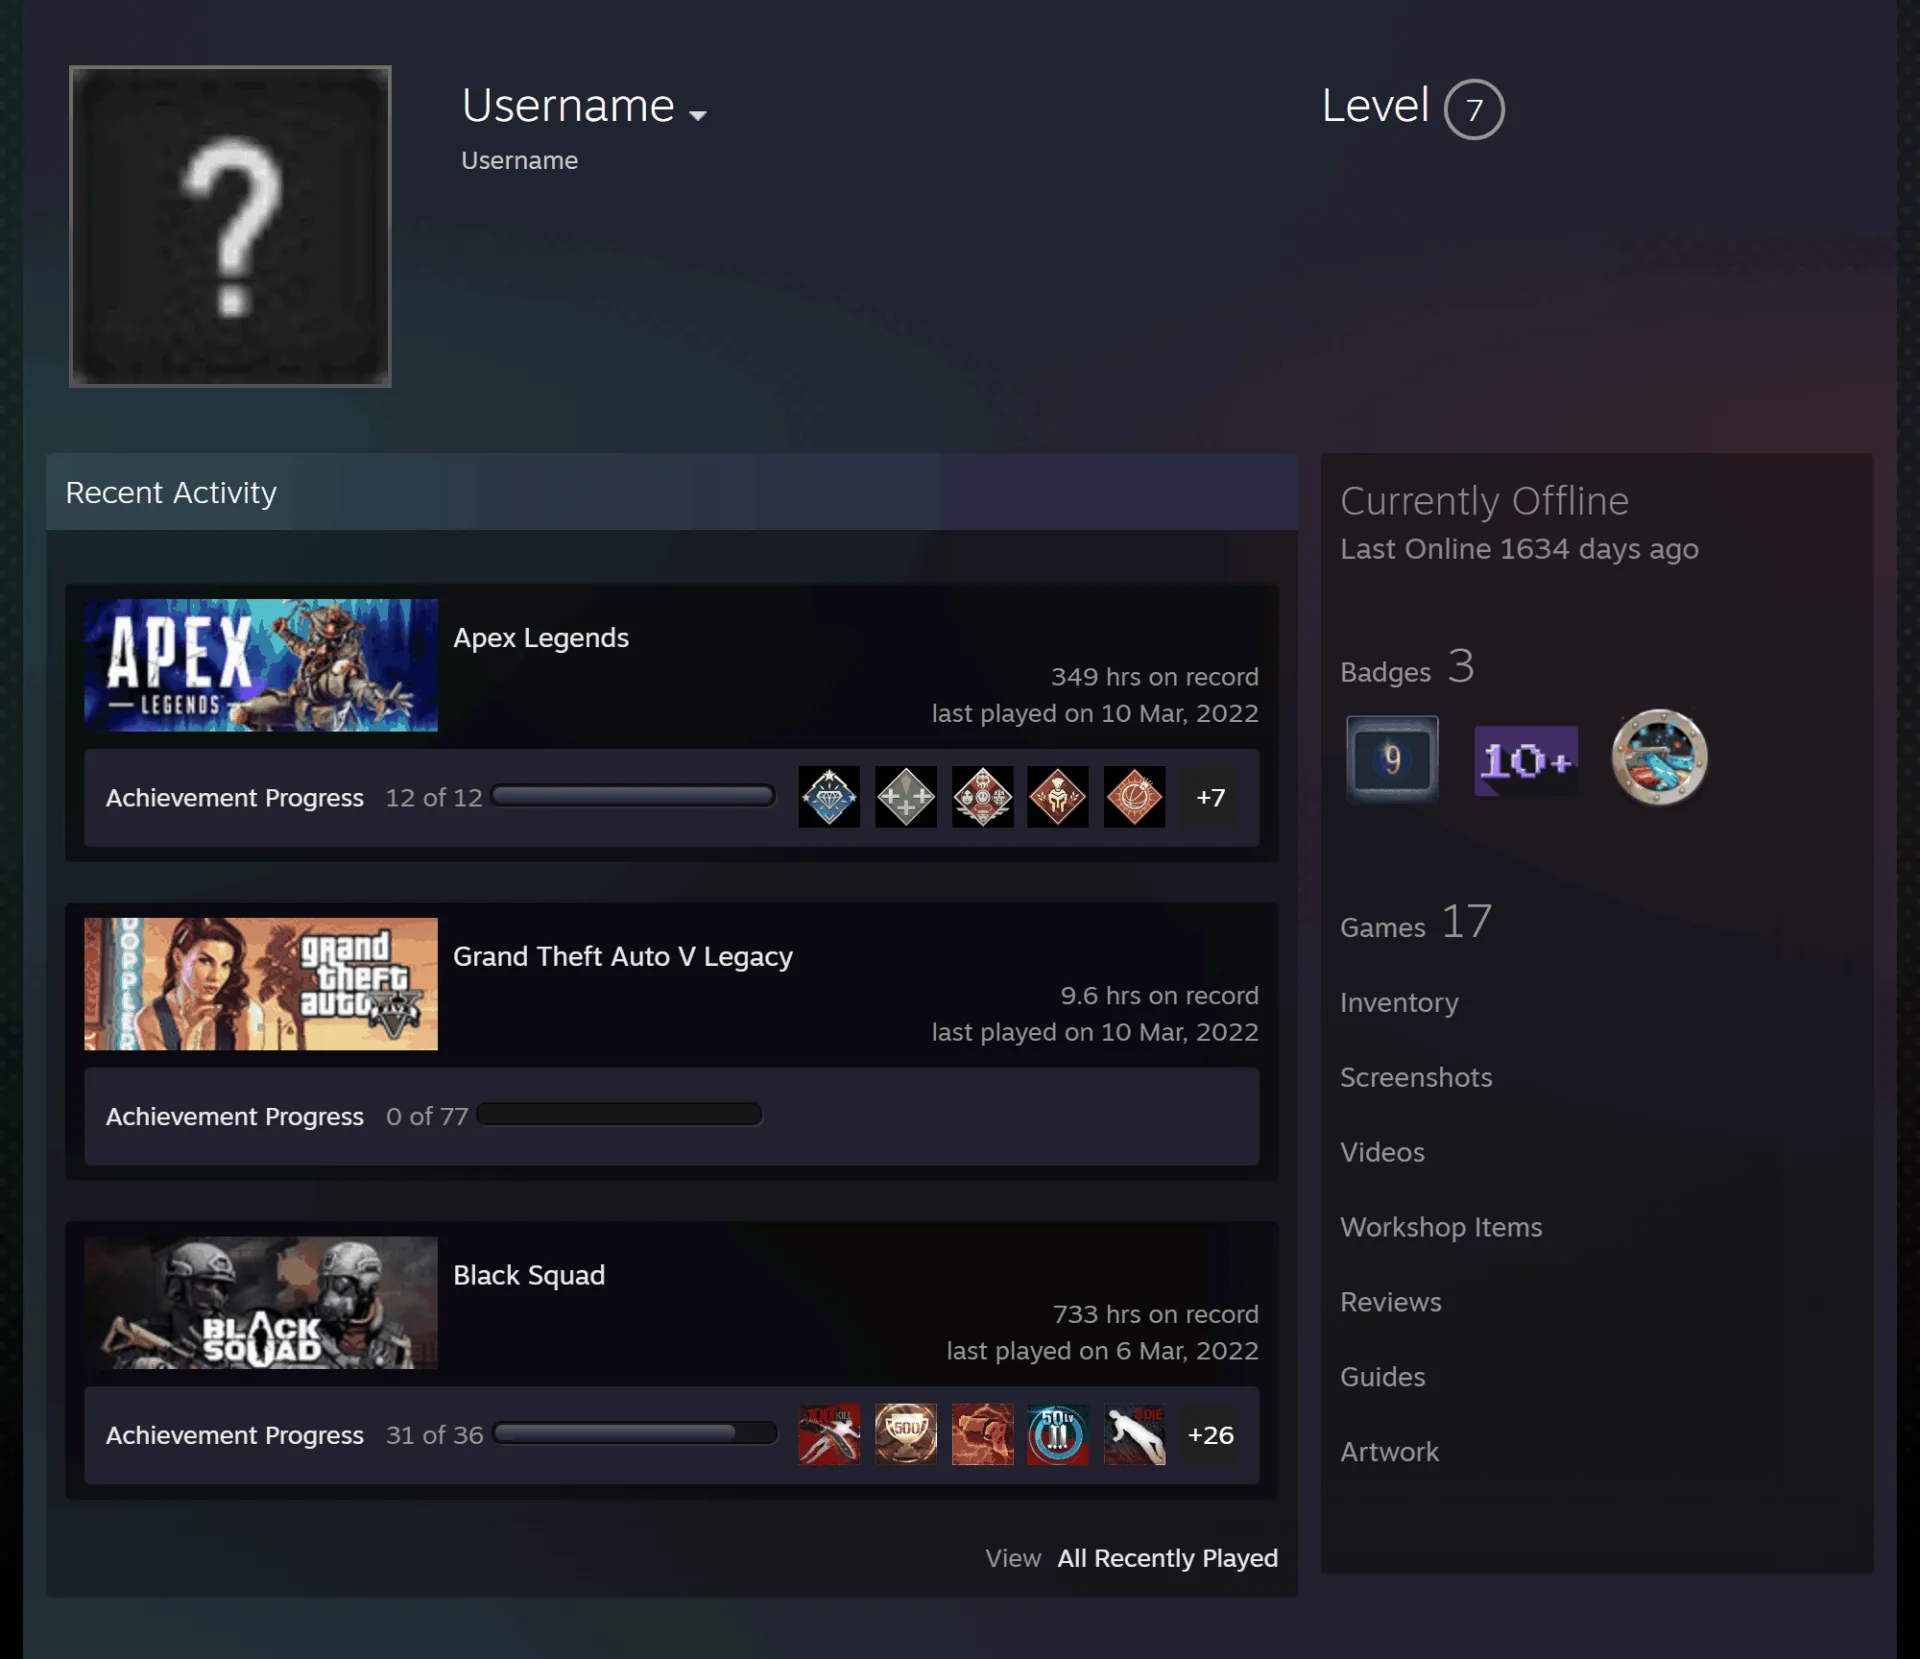Open the Username dropdown arrow

point(698,115)
